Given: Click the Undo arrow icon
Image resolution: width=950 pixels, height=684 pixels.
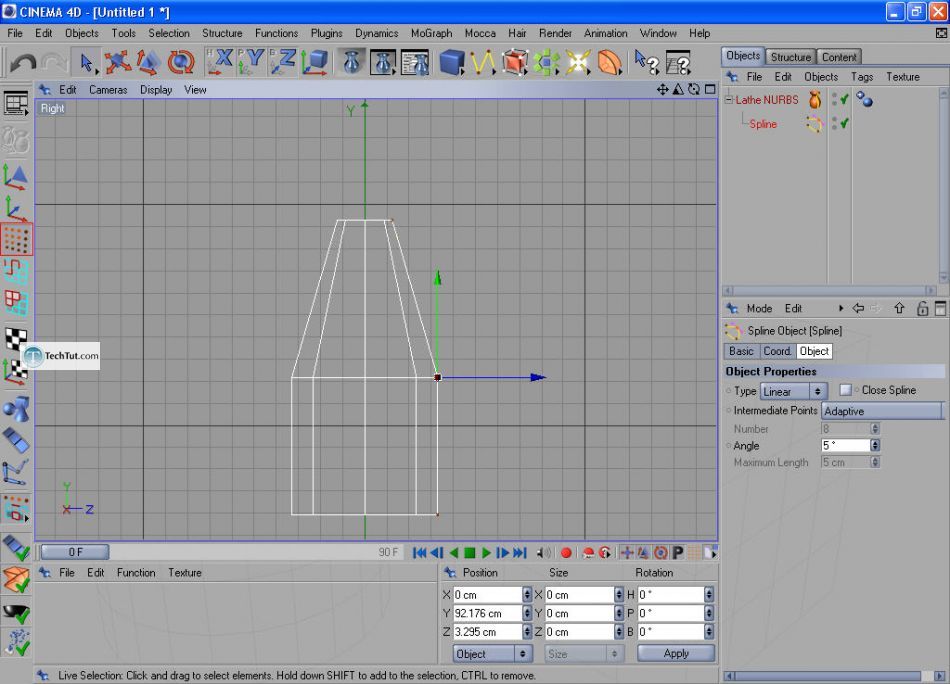Looking at the screenshot, I should pos(23,62).
